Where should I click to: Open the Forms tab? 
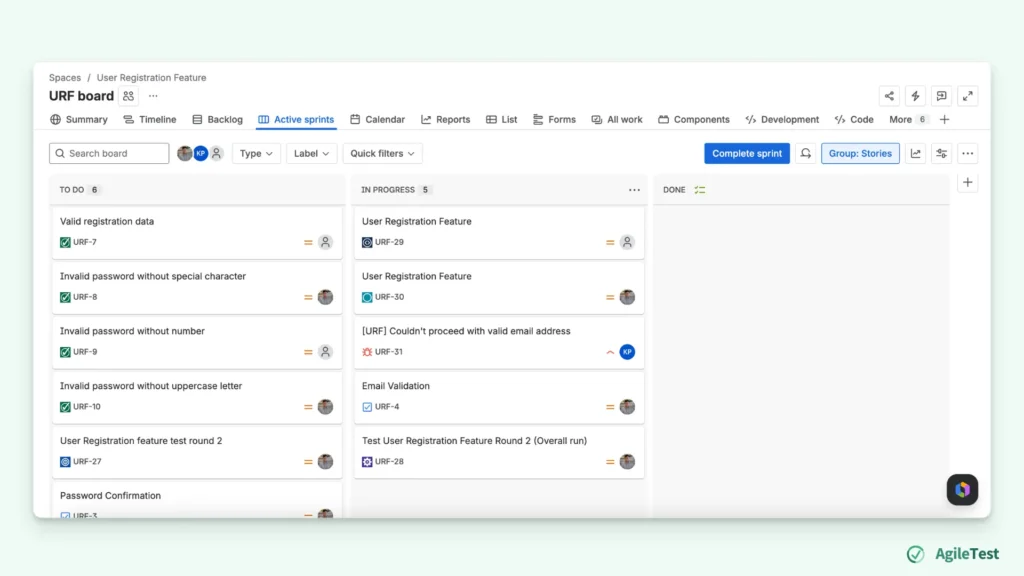click(x=554, y=120)
